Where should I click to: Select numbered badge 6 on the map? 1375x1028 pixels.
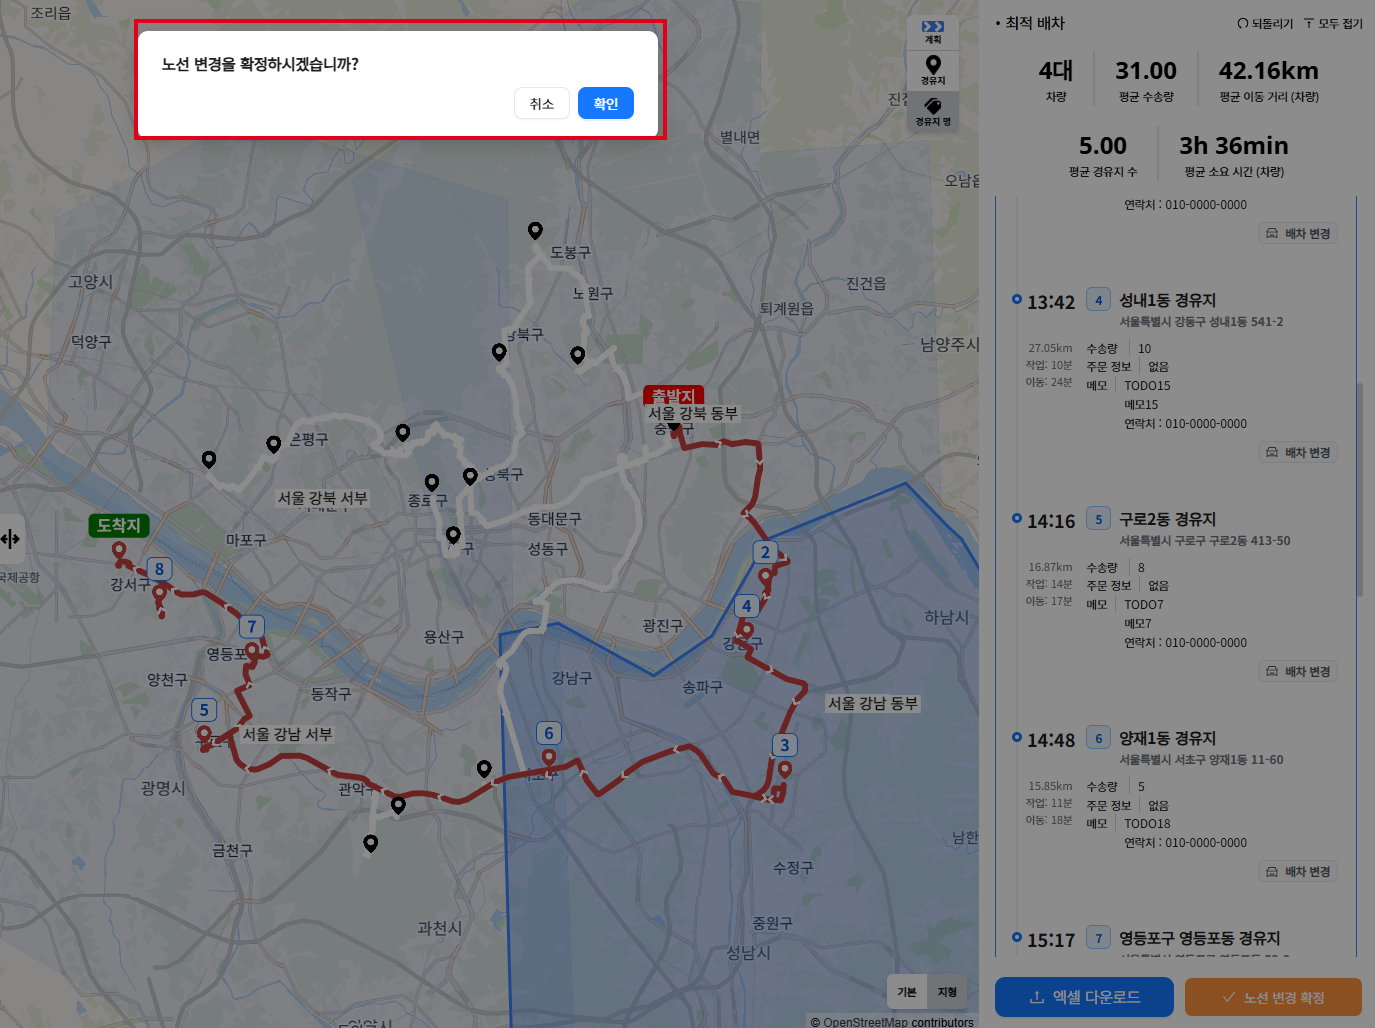click(x=548, y=733)
